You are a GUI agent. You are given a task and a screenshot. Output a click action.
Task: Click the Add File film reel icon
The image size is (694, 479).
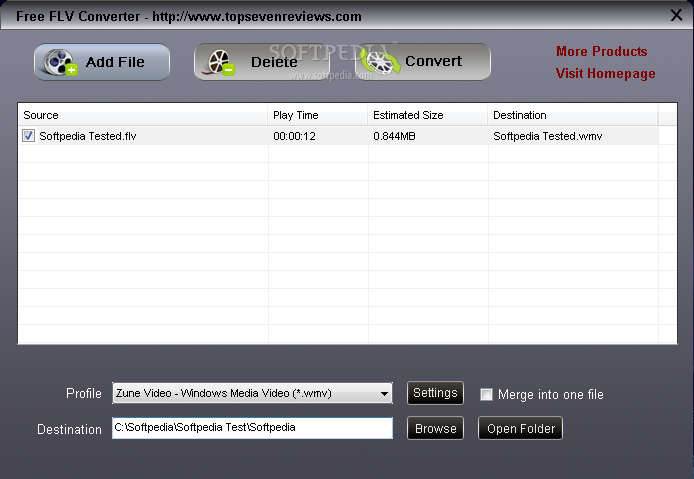coord(60,62)
